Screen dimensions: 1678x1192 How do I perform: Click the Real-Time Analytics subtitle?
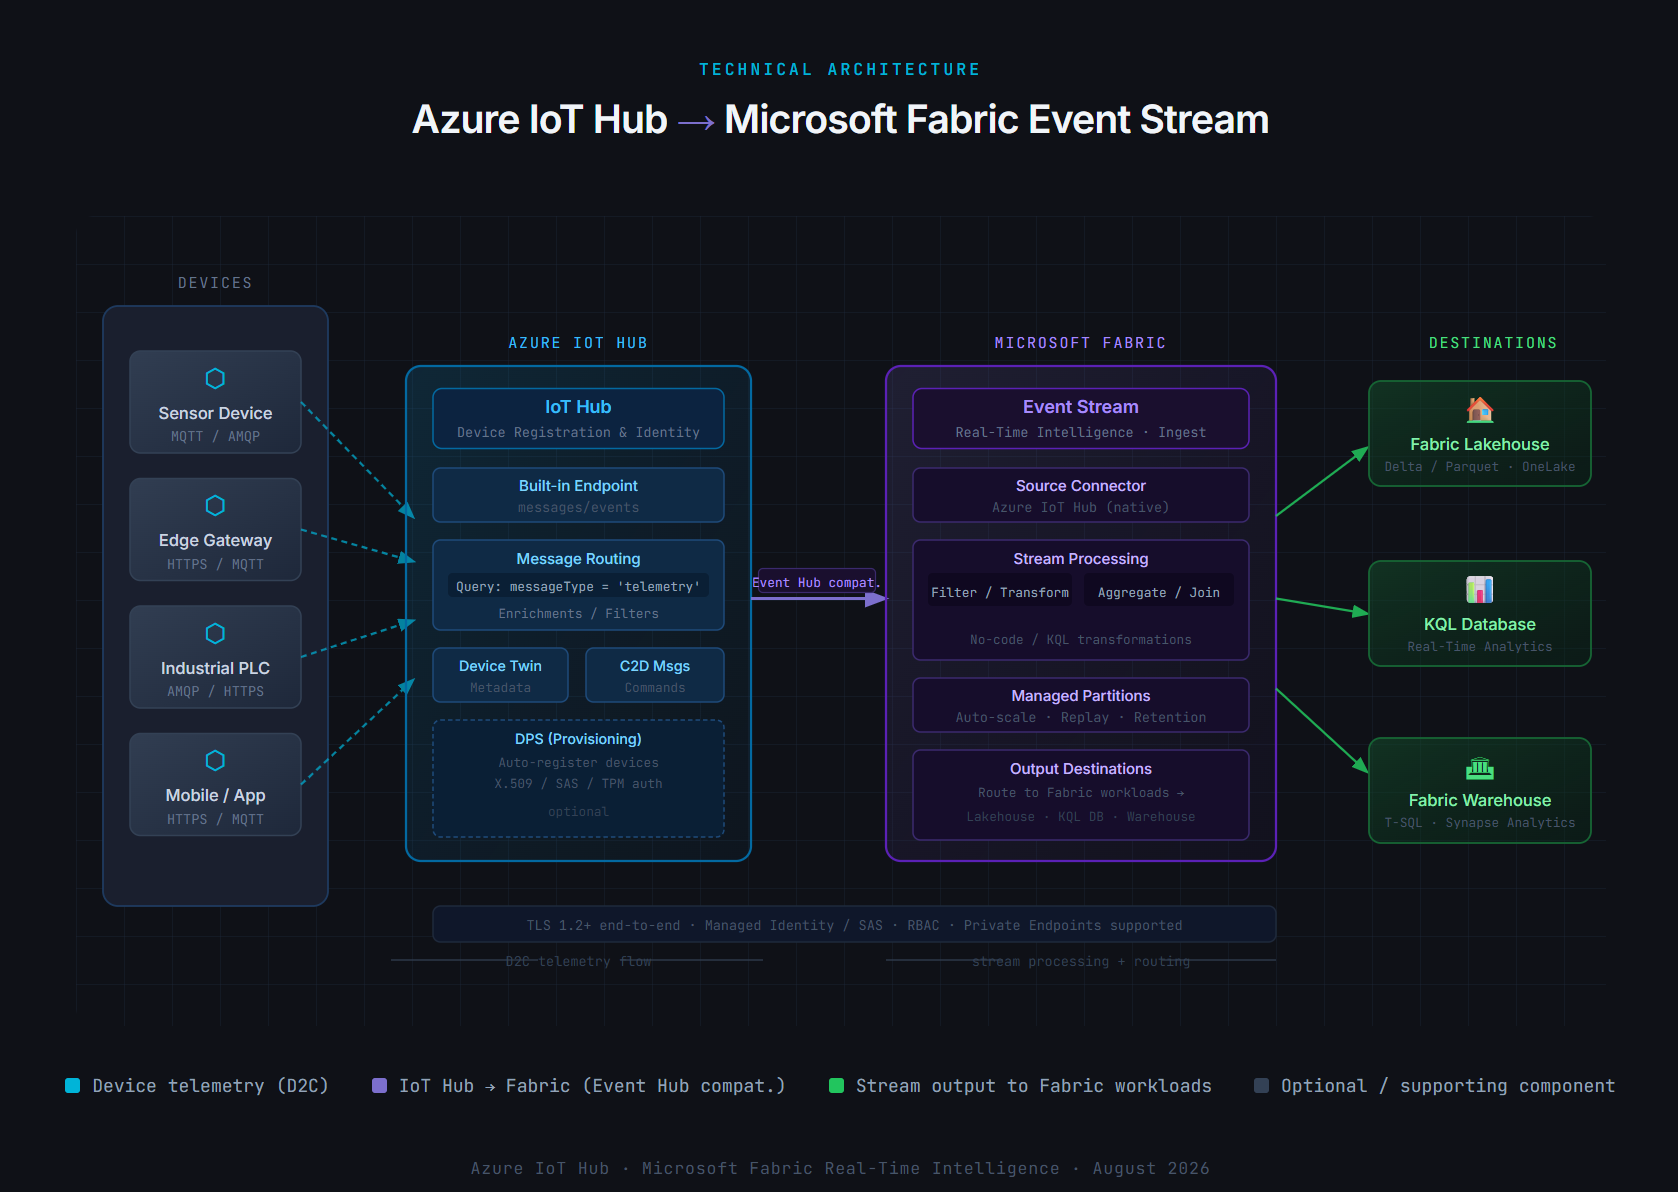[1480, 647]
